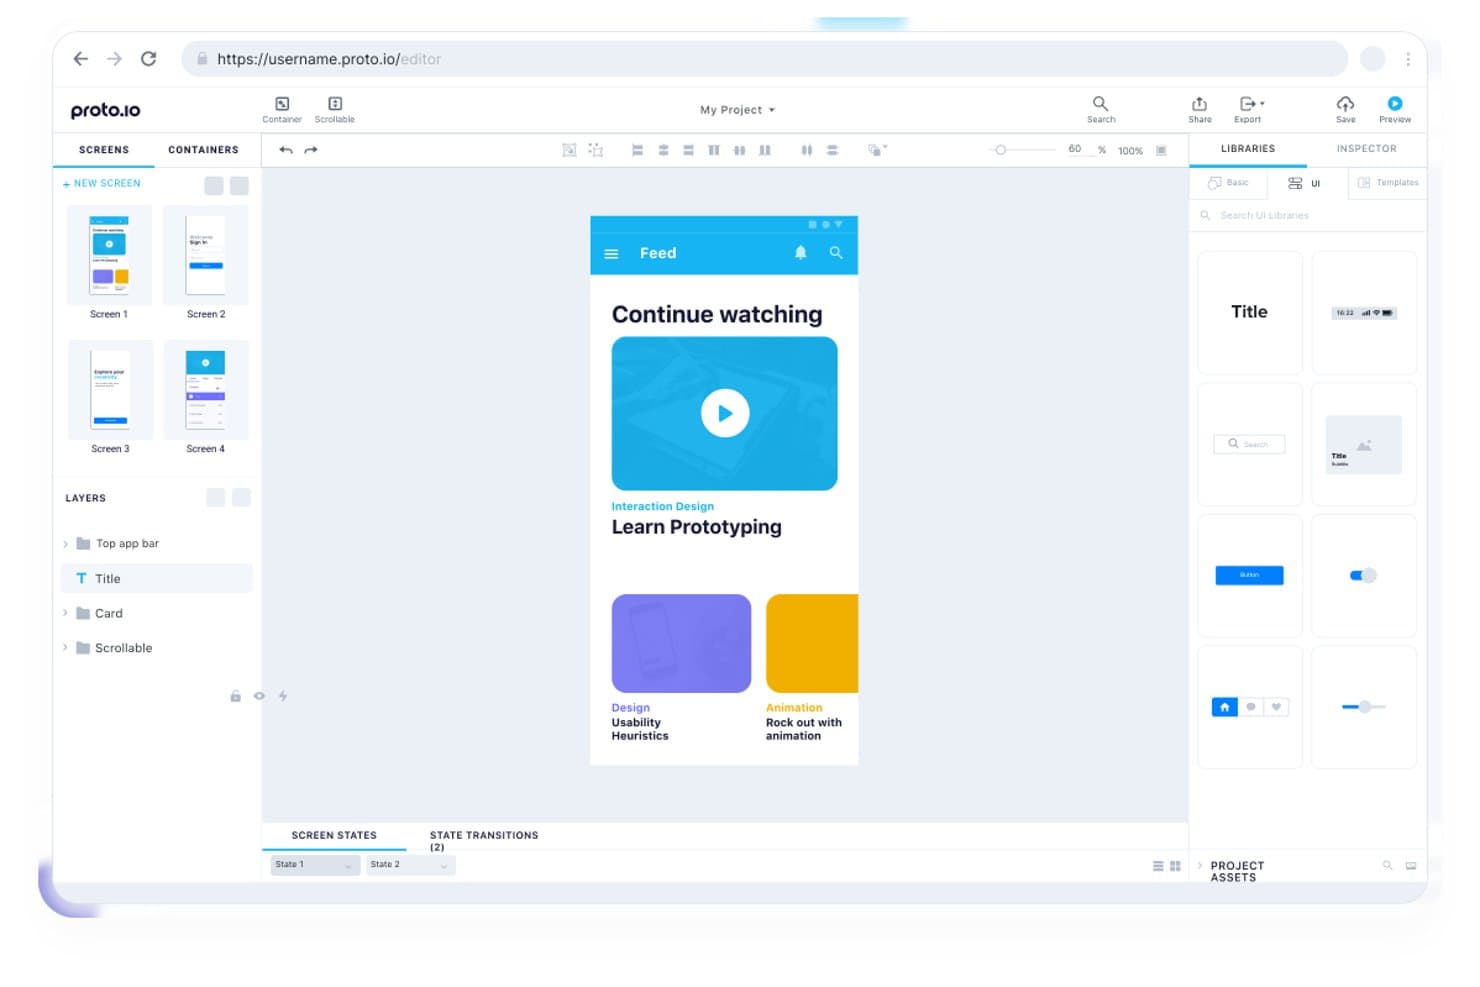The width and height of the screenshot is (1480, 987).
Task: Save the project with Save icon
Action: (1345, 104)
